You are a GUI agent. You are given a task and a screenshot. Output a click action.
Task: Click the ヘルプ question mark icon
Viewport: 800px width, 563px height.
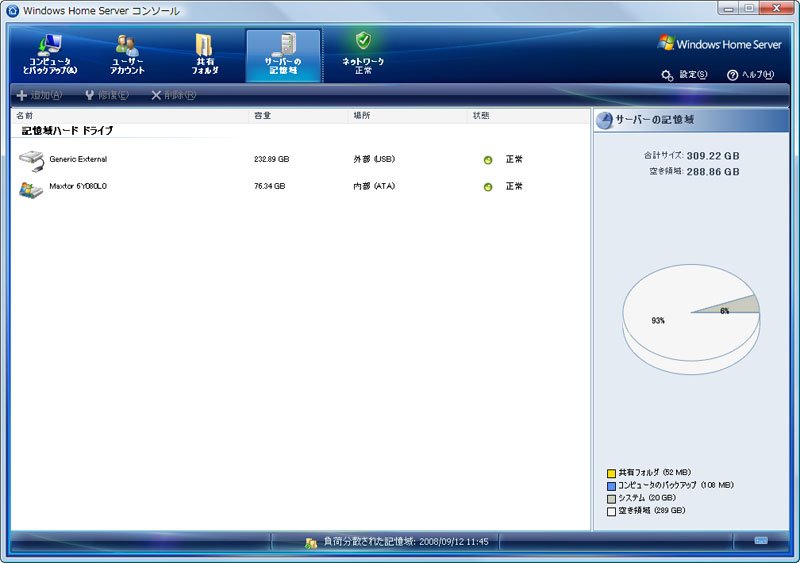click(733, 76)
